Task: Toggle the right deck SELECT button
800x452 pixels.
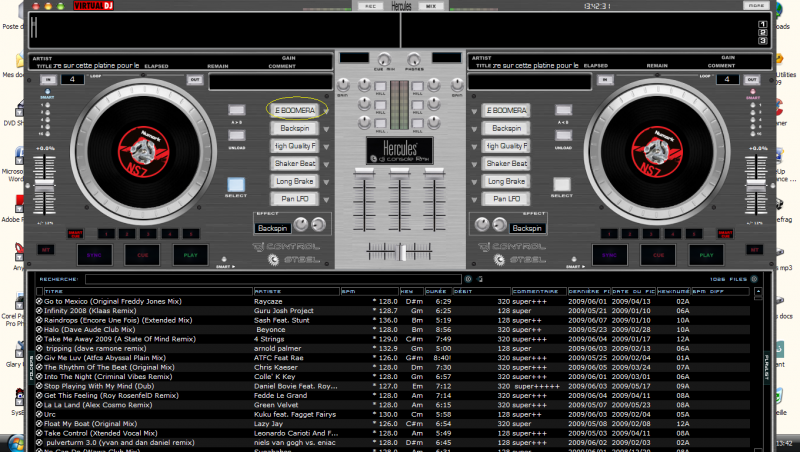Action: click(563, 185)
